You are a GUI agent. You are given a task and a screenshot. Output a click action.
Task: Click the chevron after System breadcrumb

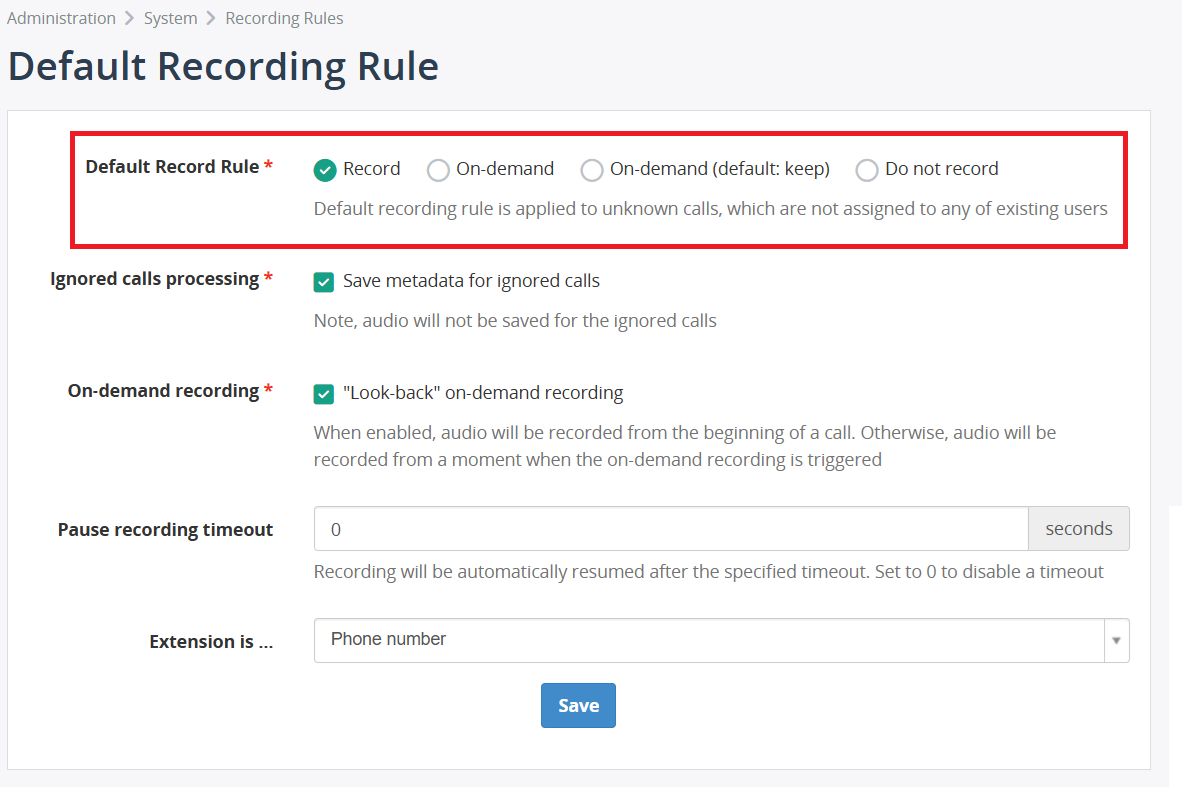211,18
